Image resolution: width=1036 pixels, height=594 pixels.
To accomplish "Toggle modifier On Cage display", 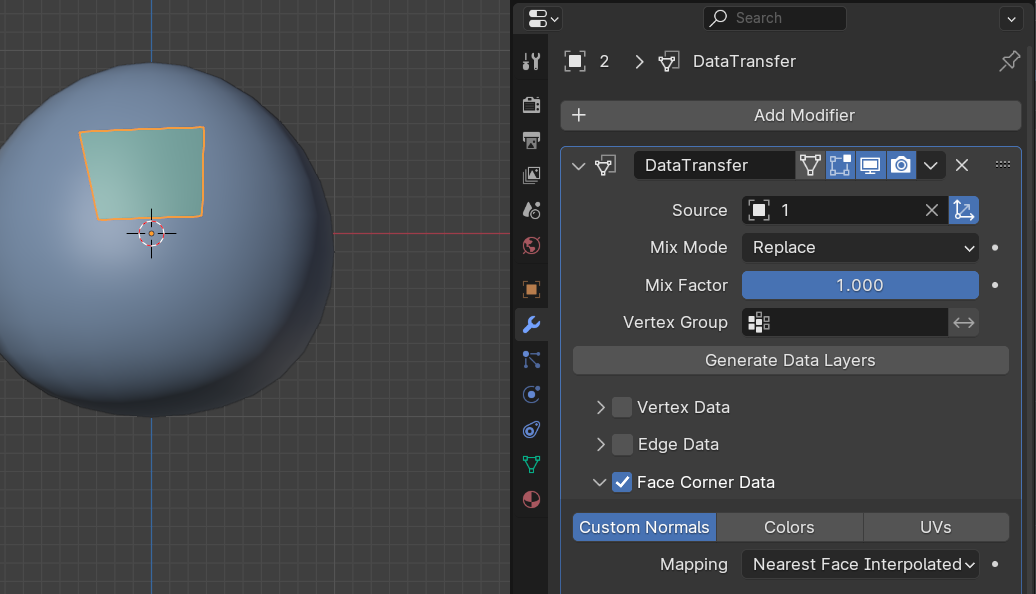I will [810, 165].
